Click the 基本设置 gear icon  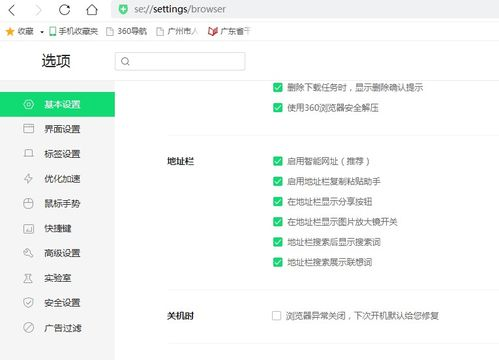[x=29, y=104]
